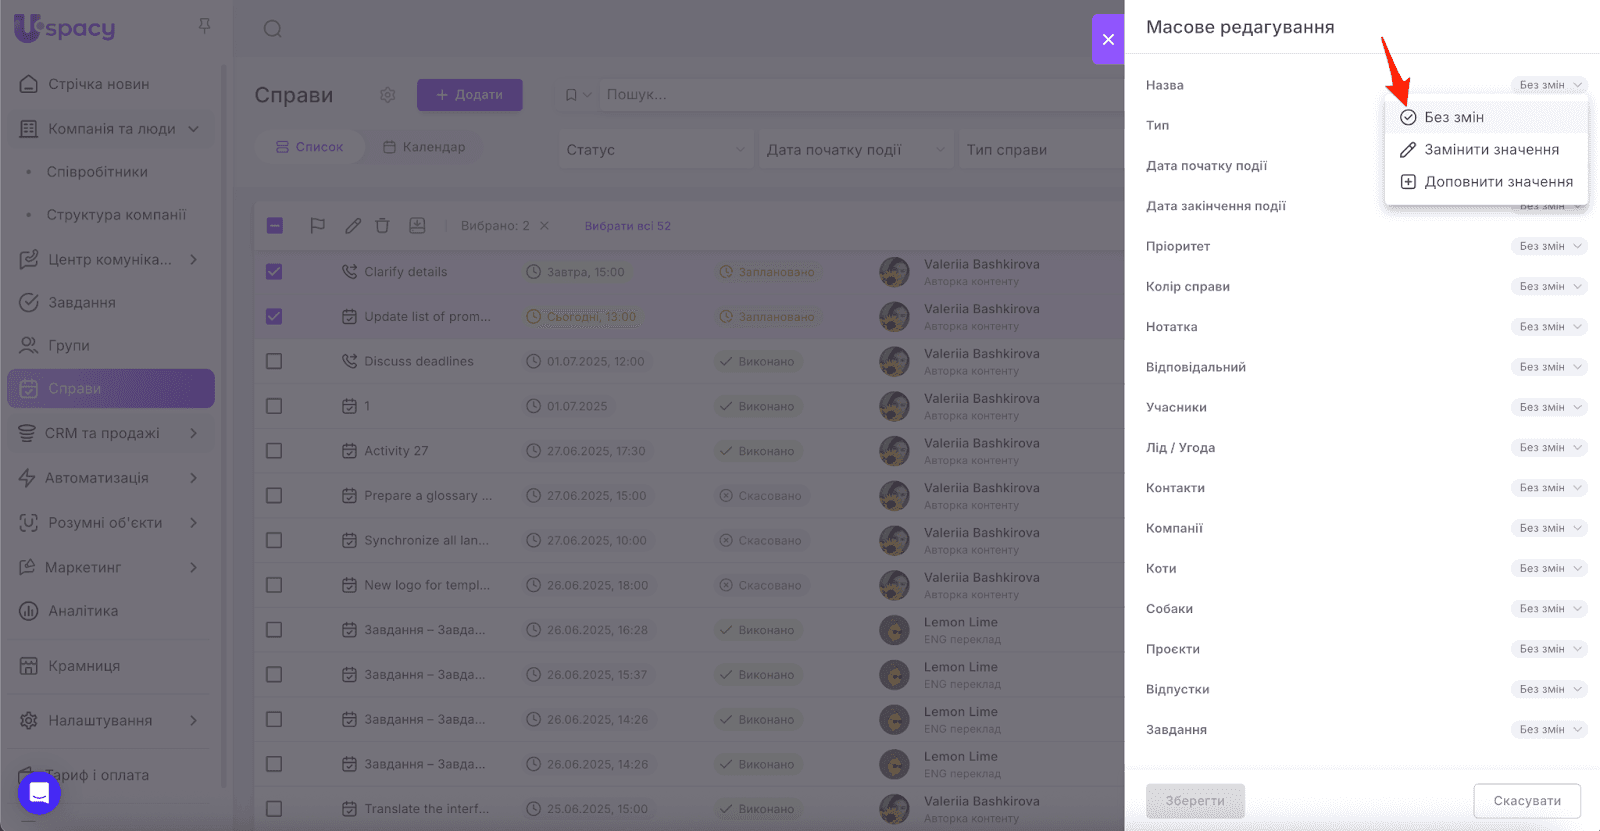Toggle the select-all header checkbox

[275, 226]
